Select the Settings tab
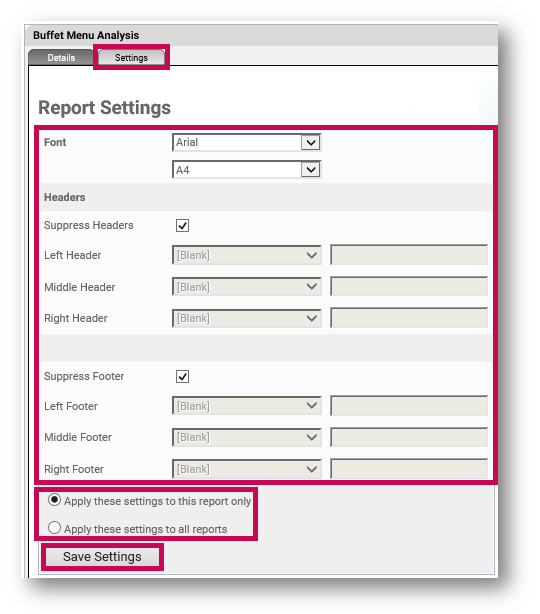 click(131, 58)
